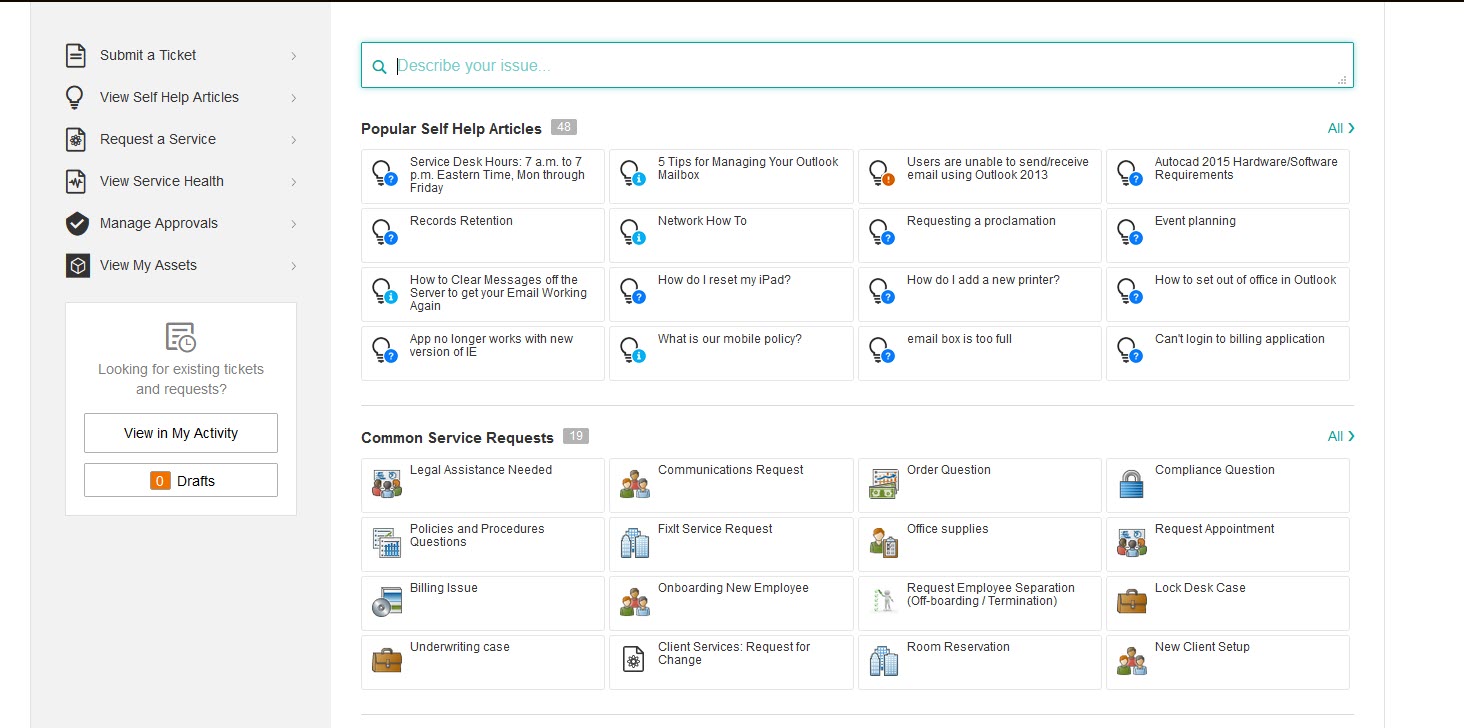The height and width of the screenshot is (728, 1464).
Task: Open View Self Help Articles menu item
Action: (169, 97)
